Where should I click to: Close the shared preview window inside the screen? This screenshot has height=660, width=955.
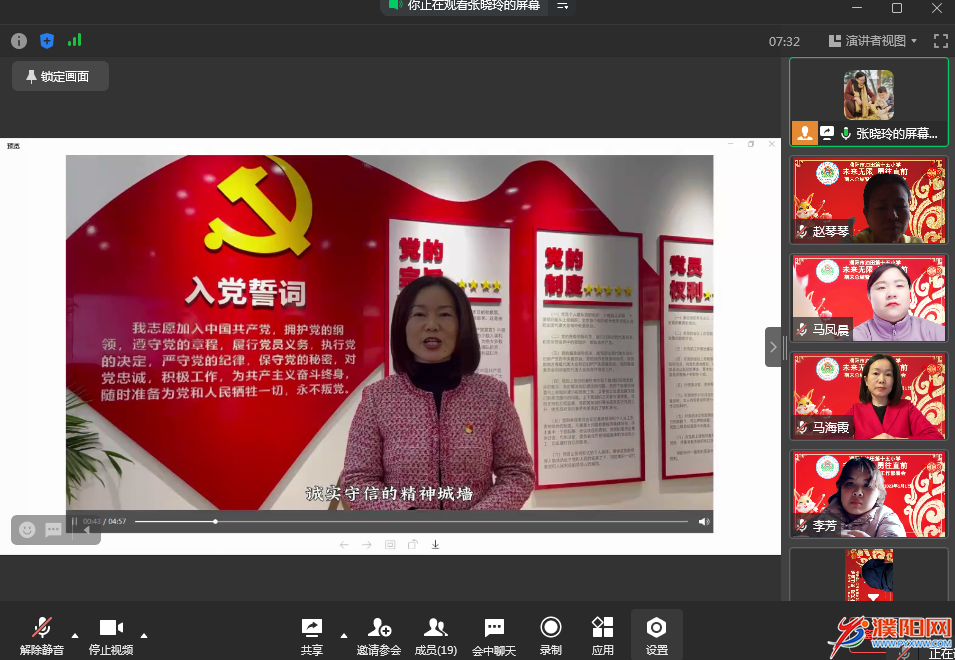pyautogui.click(x=772, y=144)
